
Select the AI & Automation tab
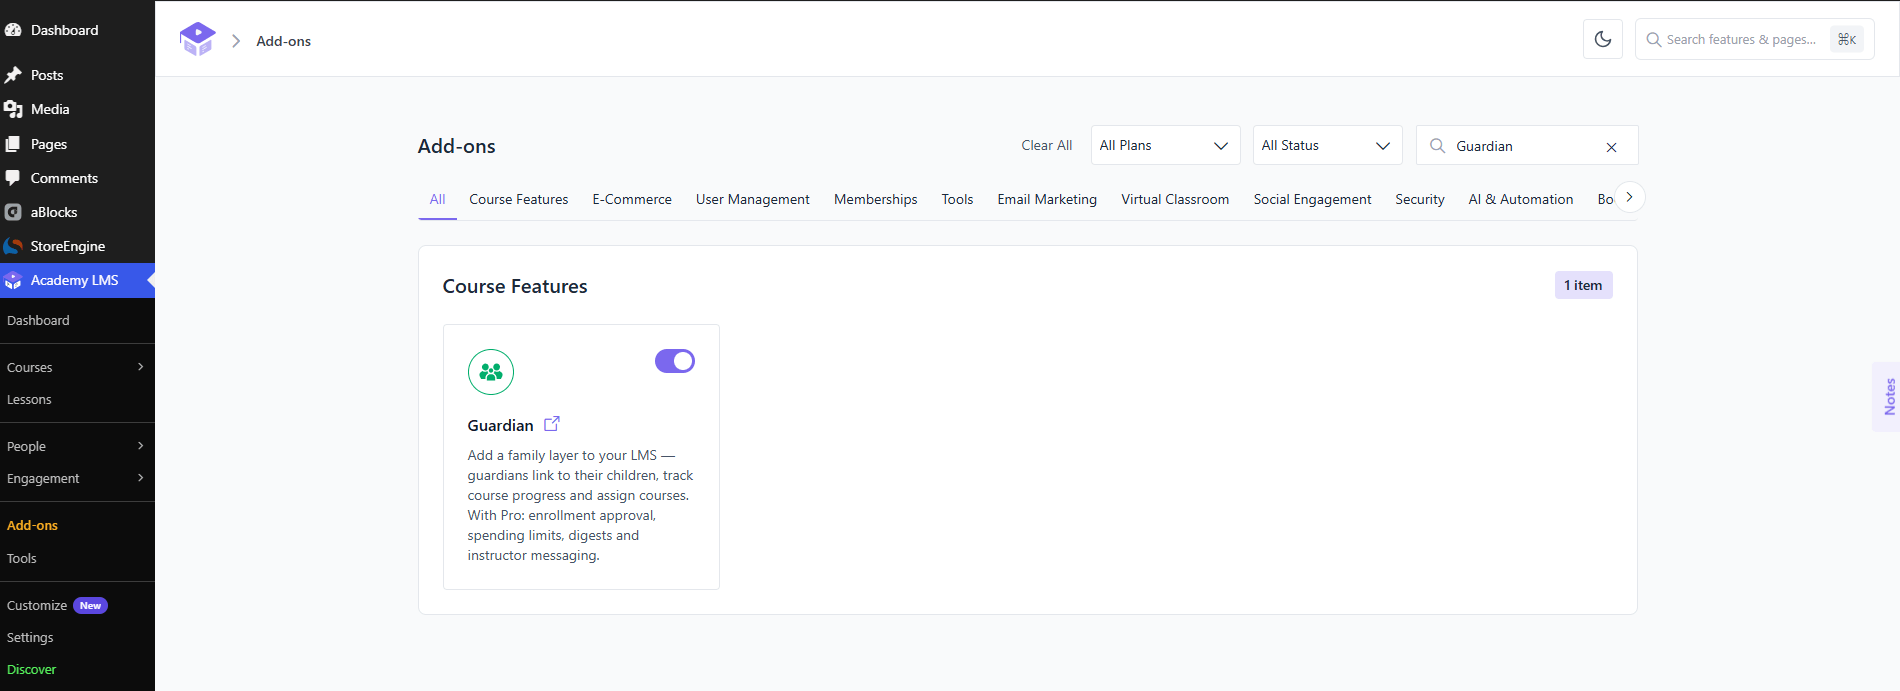point(1521,199)
